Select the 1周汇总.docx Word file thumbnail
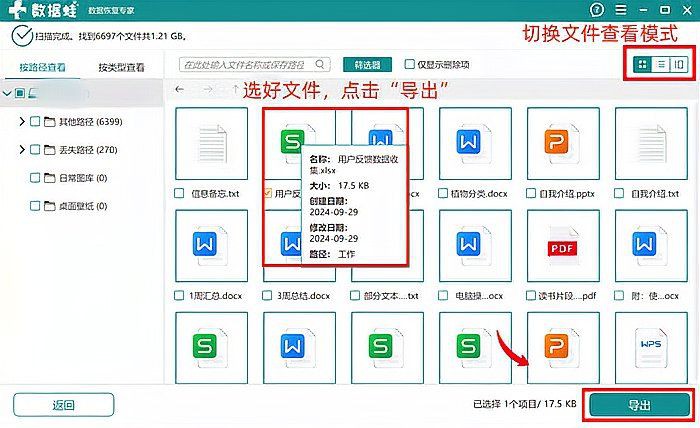This screenshot has width=700, height=428. click(x=212, y=246)
